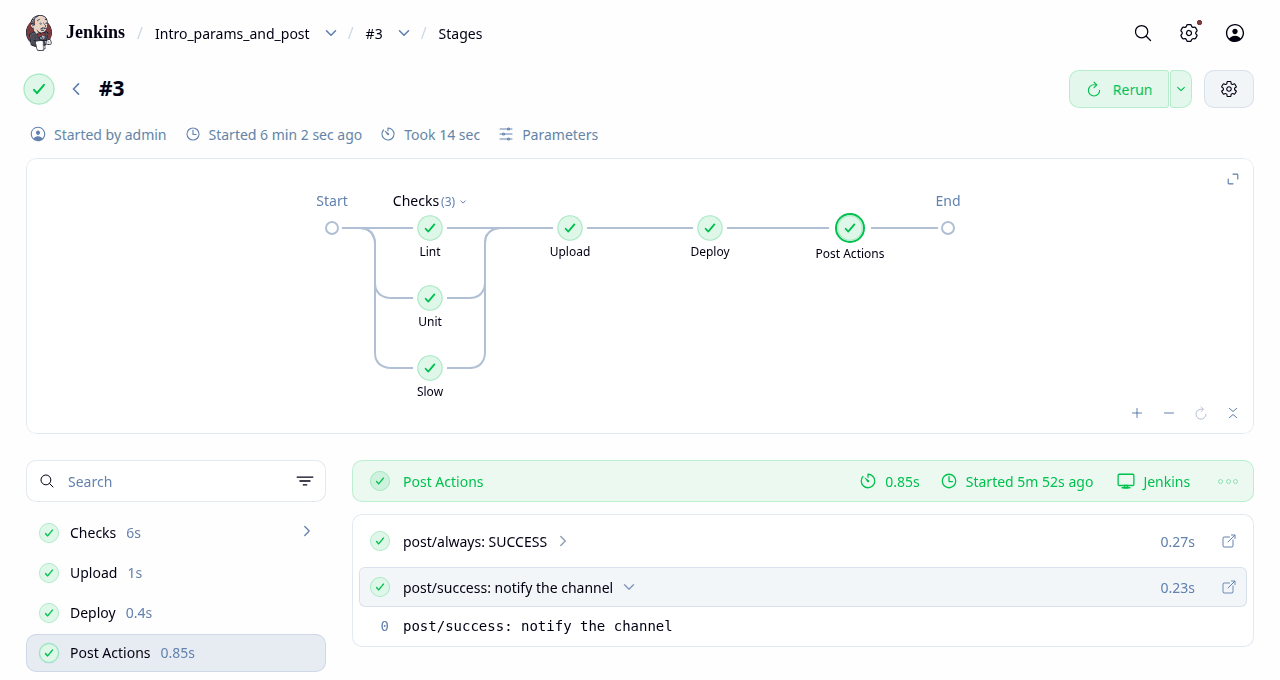Select the Slow stage node
Screen dimensions: 1280x680
click(x=430, y=368)
